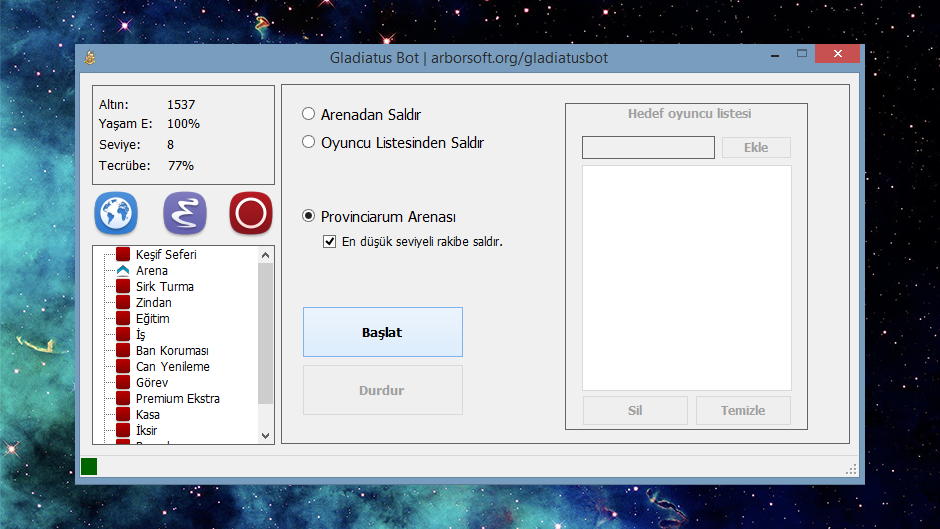The image size is (940, 529).
Task: Click the green status square in status bar
Action: pos(89,466)
